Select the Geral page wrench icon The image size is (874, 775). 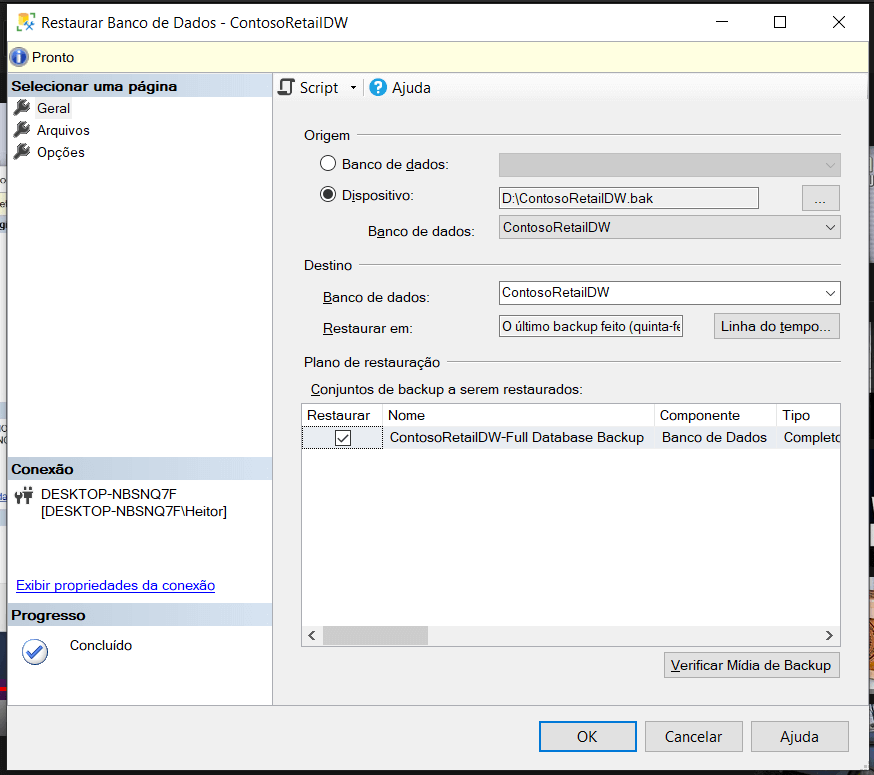(x=22, y=108)
